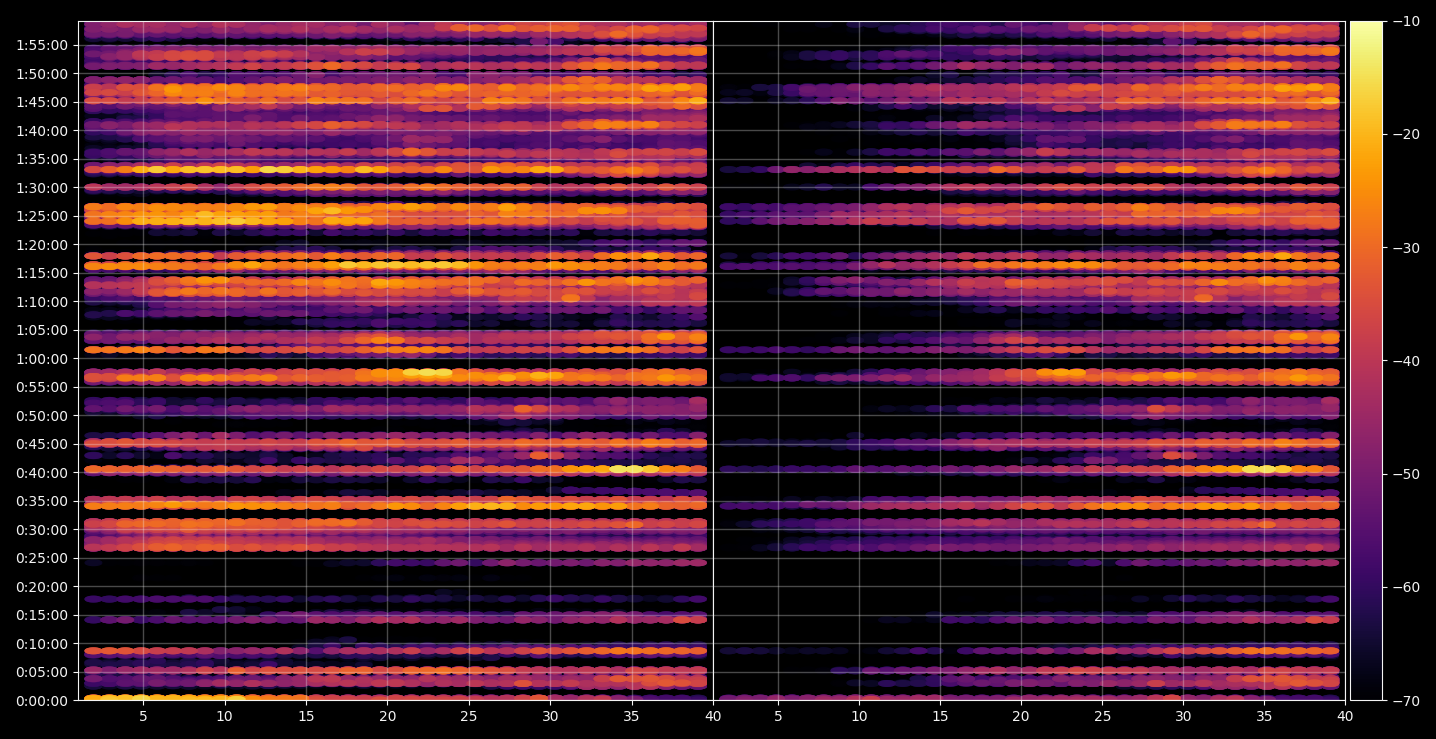This screenshot has height=739, width=1436.
Task: Select the 0:05:00 y-axis tick label
Action: 42,672
